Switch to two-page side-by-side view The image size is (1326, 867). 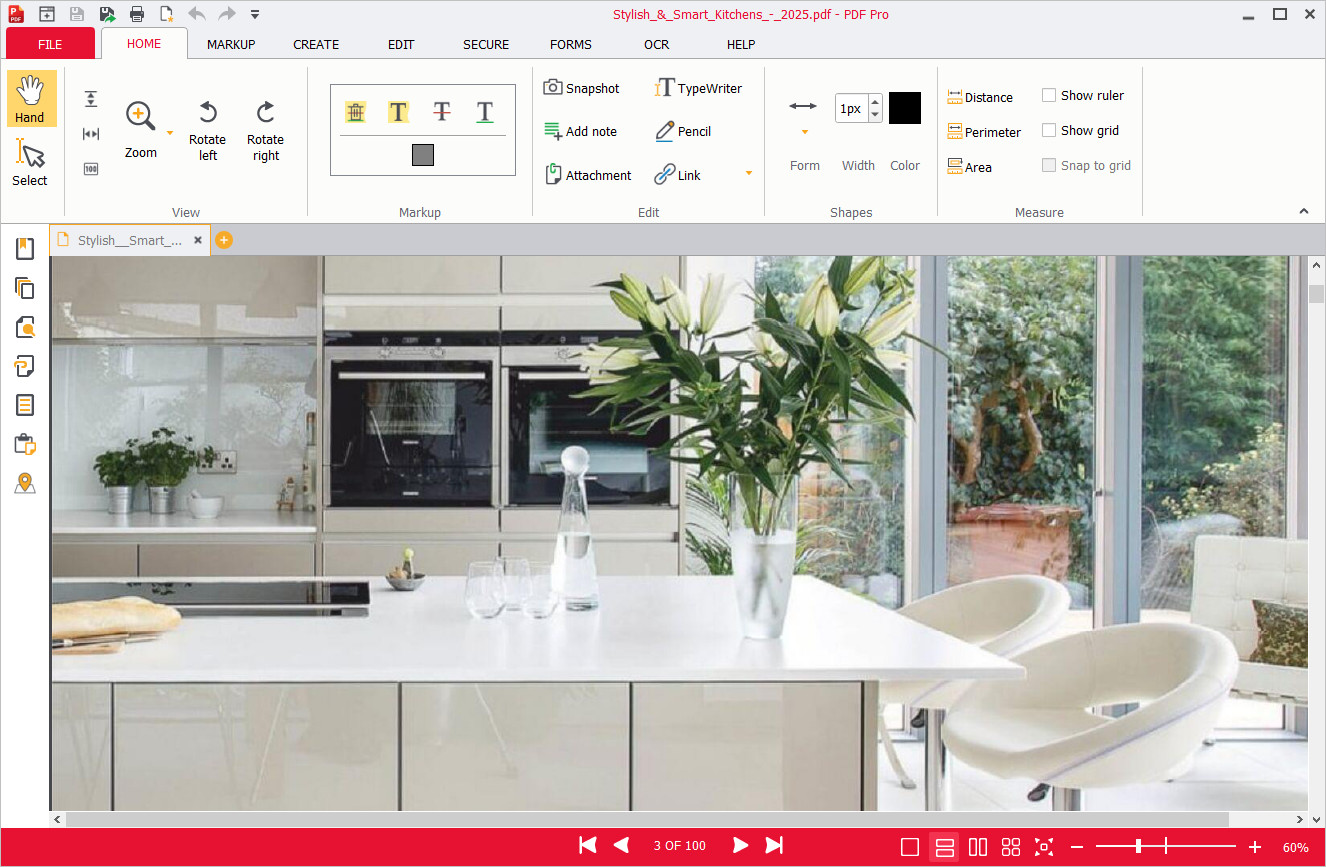(978, 847)
